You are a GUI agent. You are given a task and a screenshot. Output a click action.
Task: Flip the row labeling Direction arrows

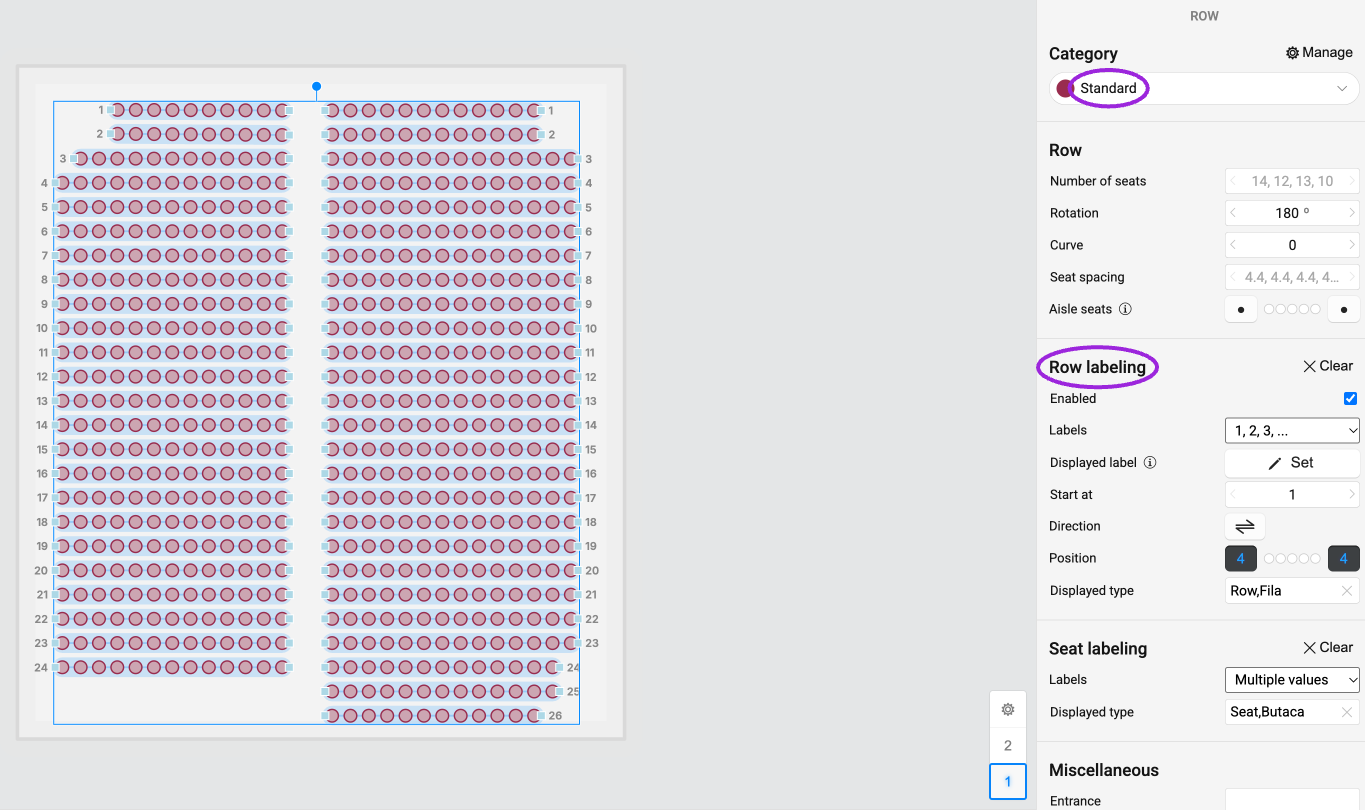[x=1245, y=526]
